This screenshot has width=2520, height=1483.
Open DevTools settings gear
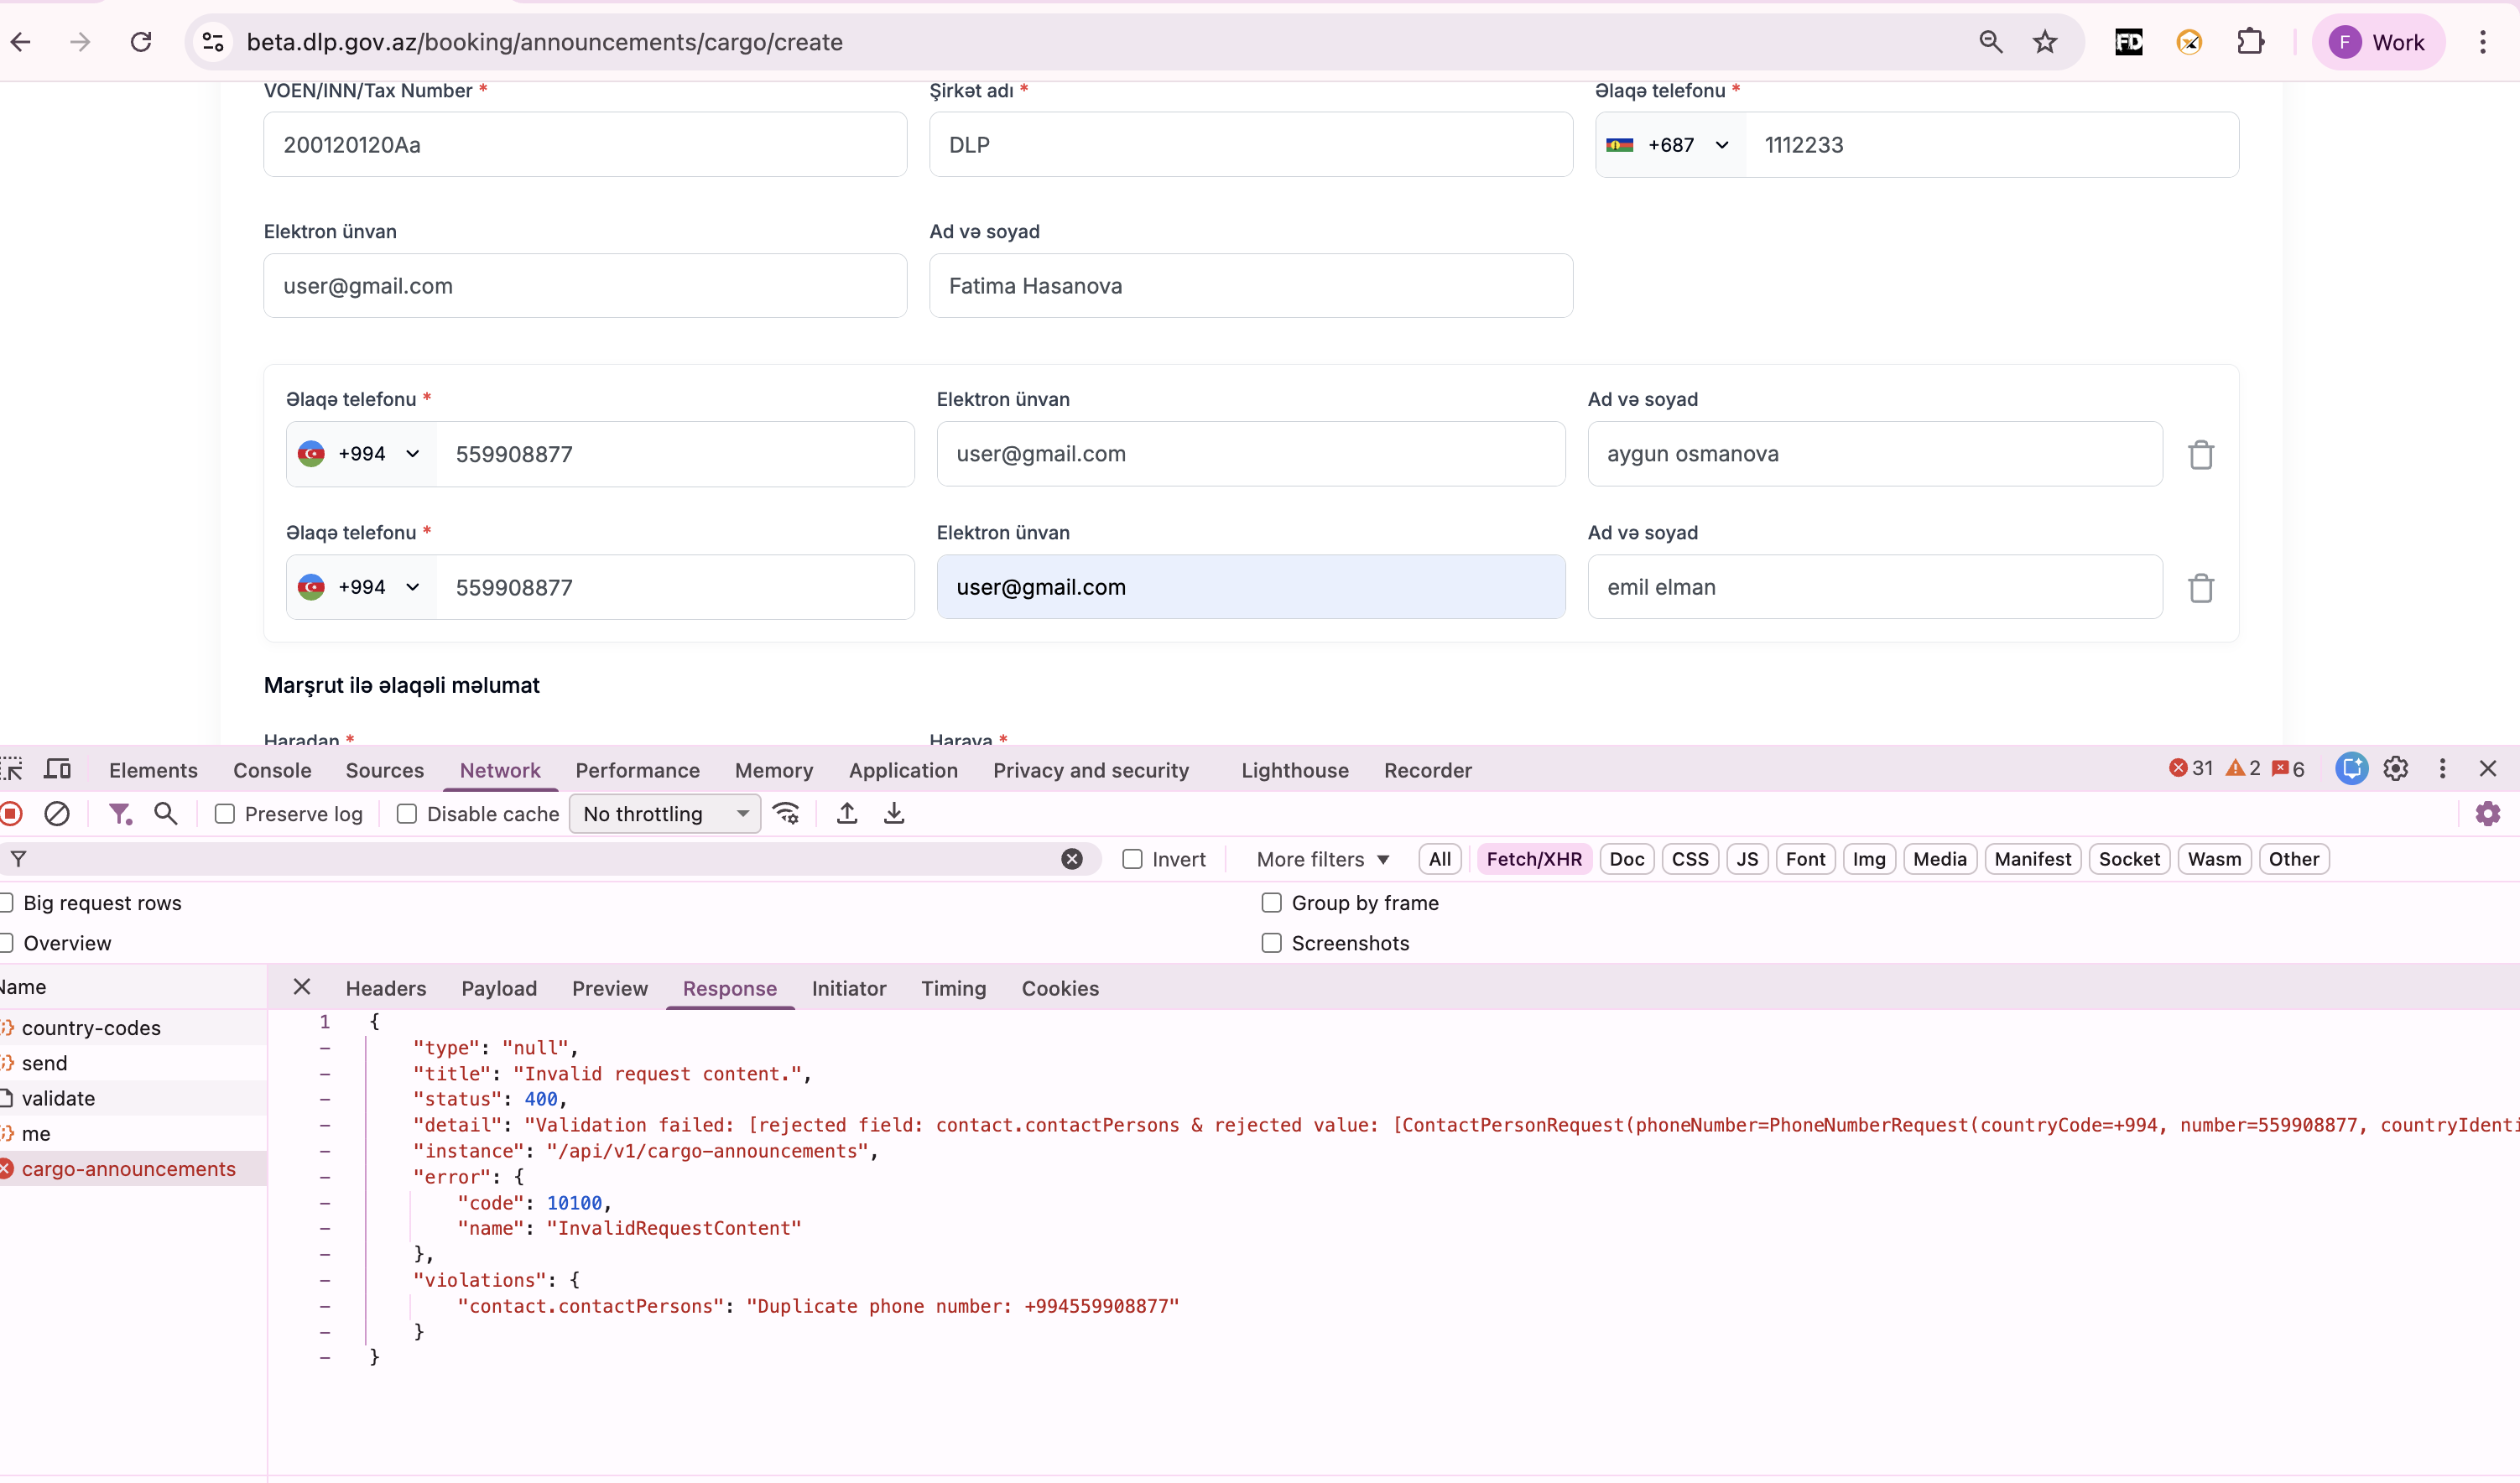pos(2395,768)
